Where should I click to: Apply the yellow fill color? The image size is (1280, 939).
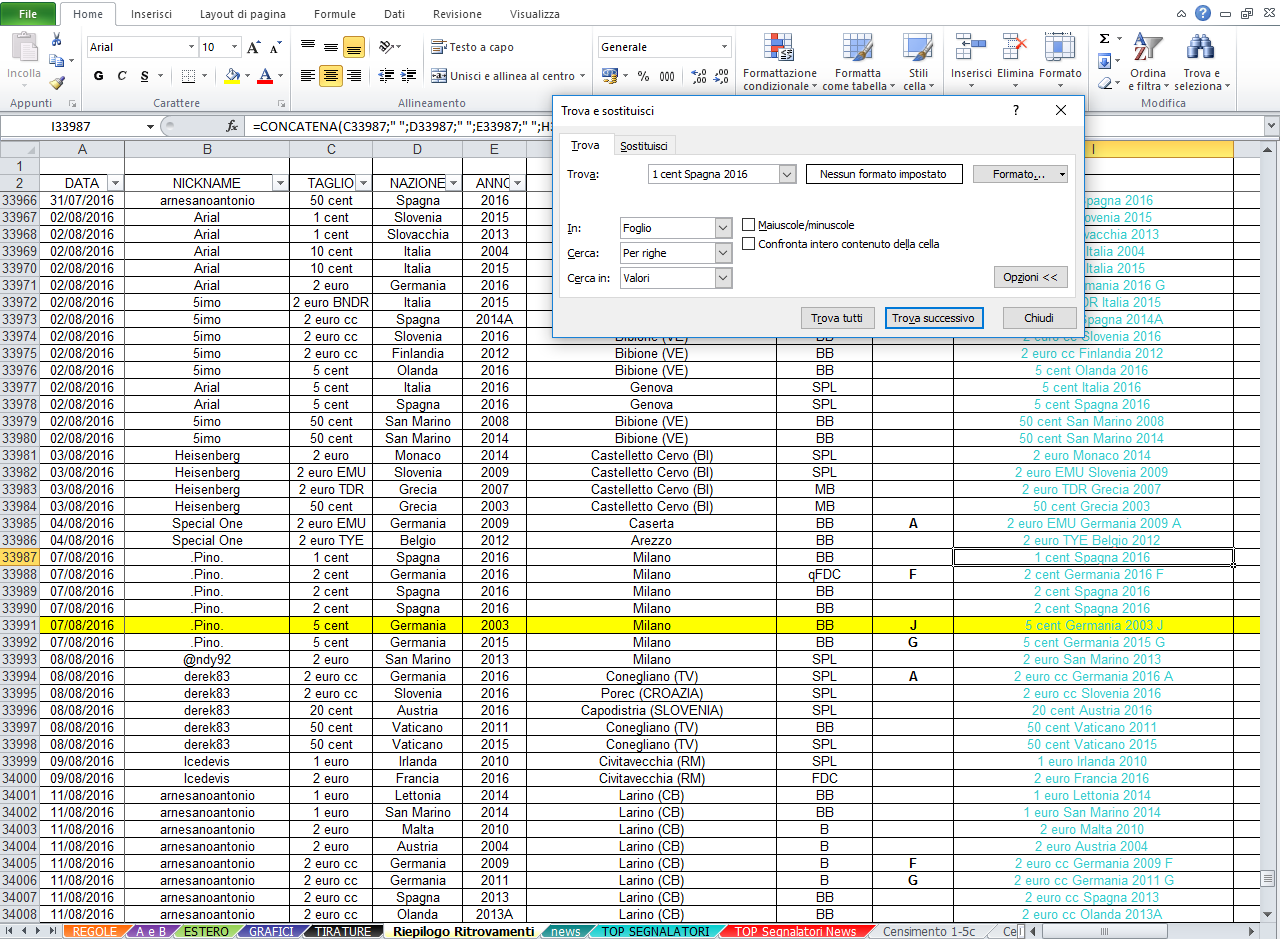point(232,76)
